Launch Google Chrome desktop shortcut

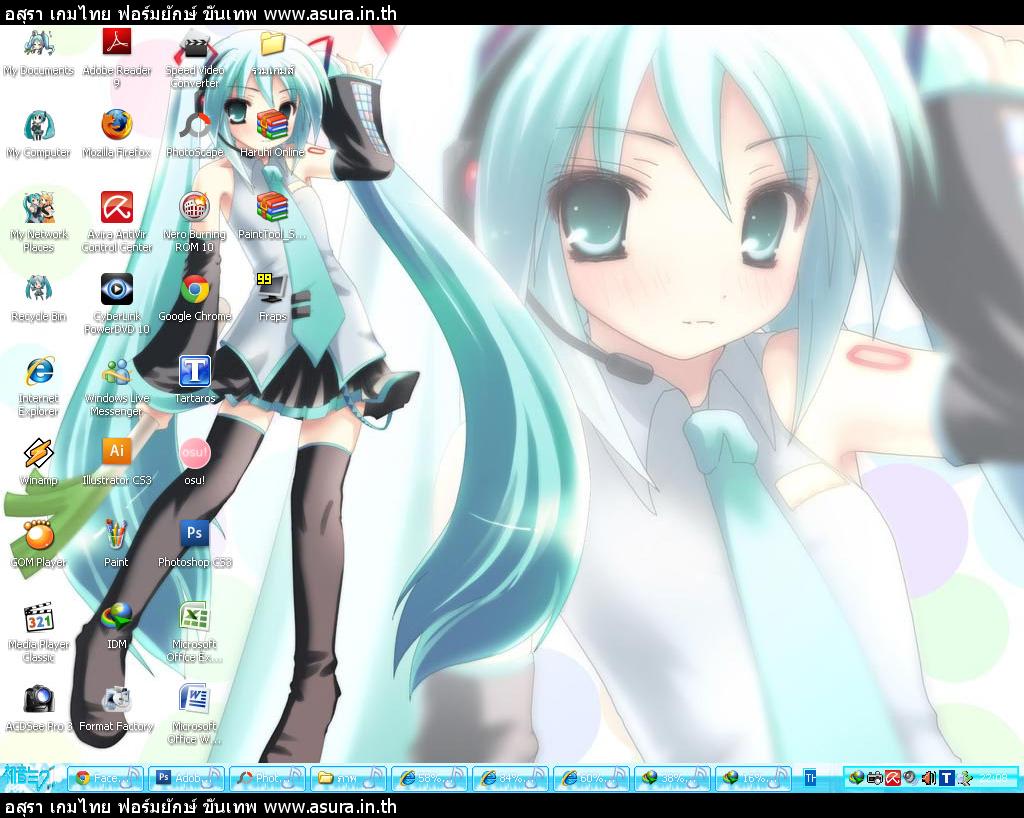[x=195, y=299]
